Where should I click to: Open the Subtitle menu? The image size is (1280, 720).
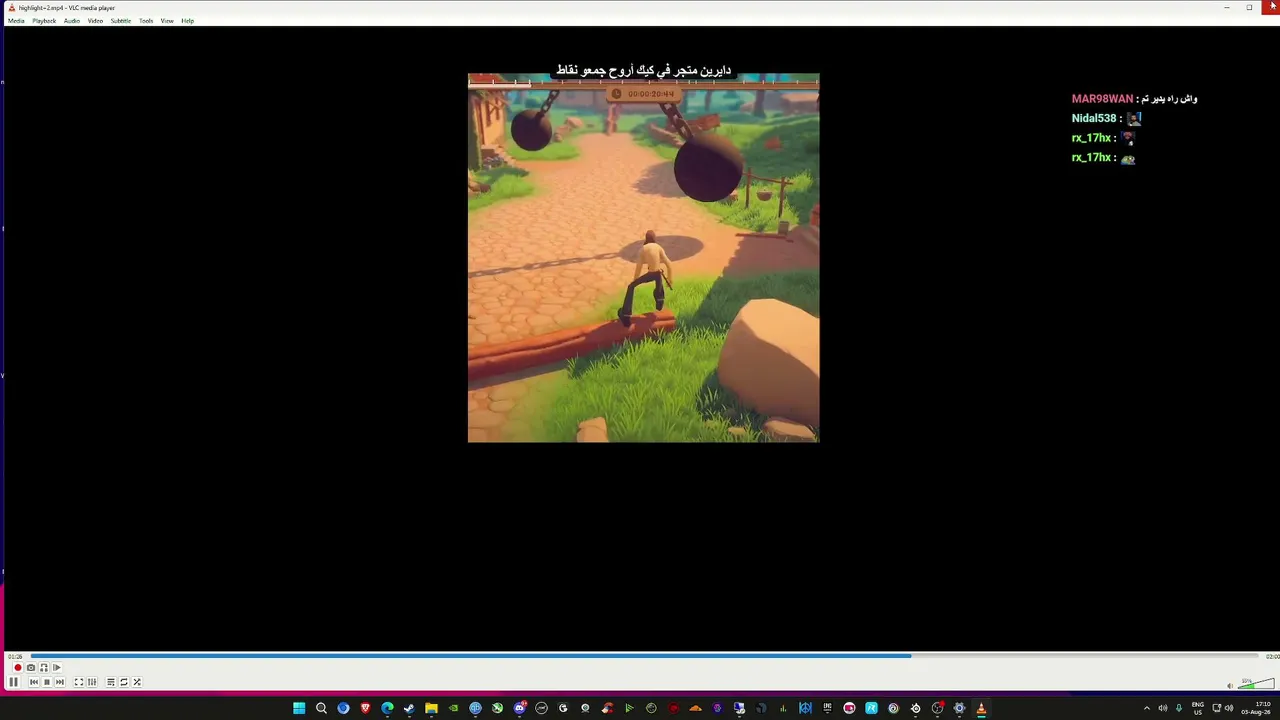point(121,21)
